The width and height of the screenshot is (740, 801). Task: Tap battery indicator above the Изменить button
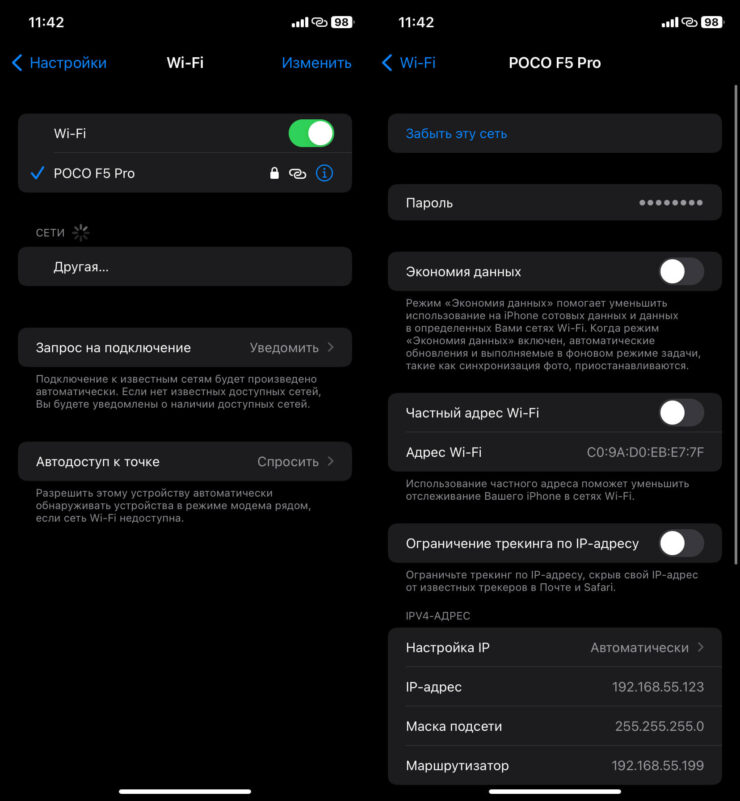pyautogui.click(x=341, y=22)
